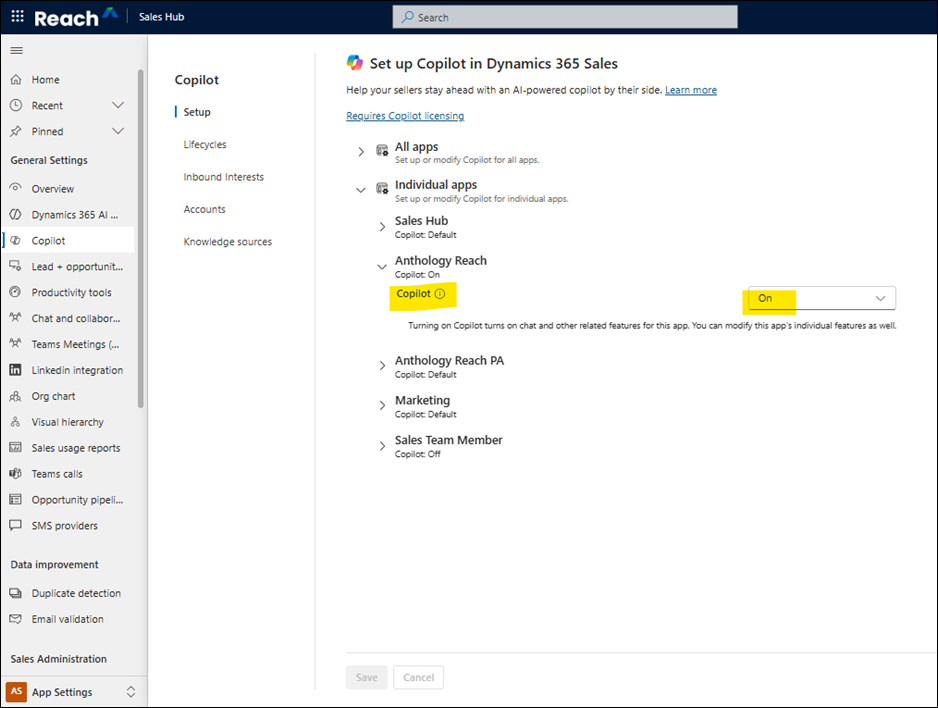Image resolution: width=938 pixels, height=708 pixels.
Task: Open Requires Copilot licensing link
Action: (405, 115)
